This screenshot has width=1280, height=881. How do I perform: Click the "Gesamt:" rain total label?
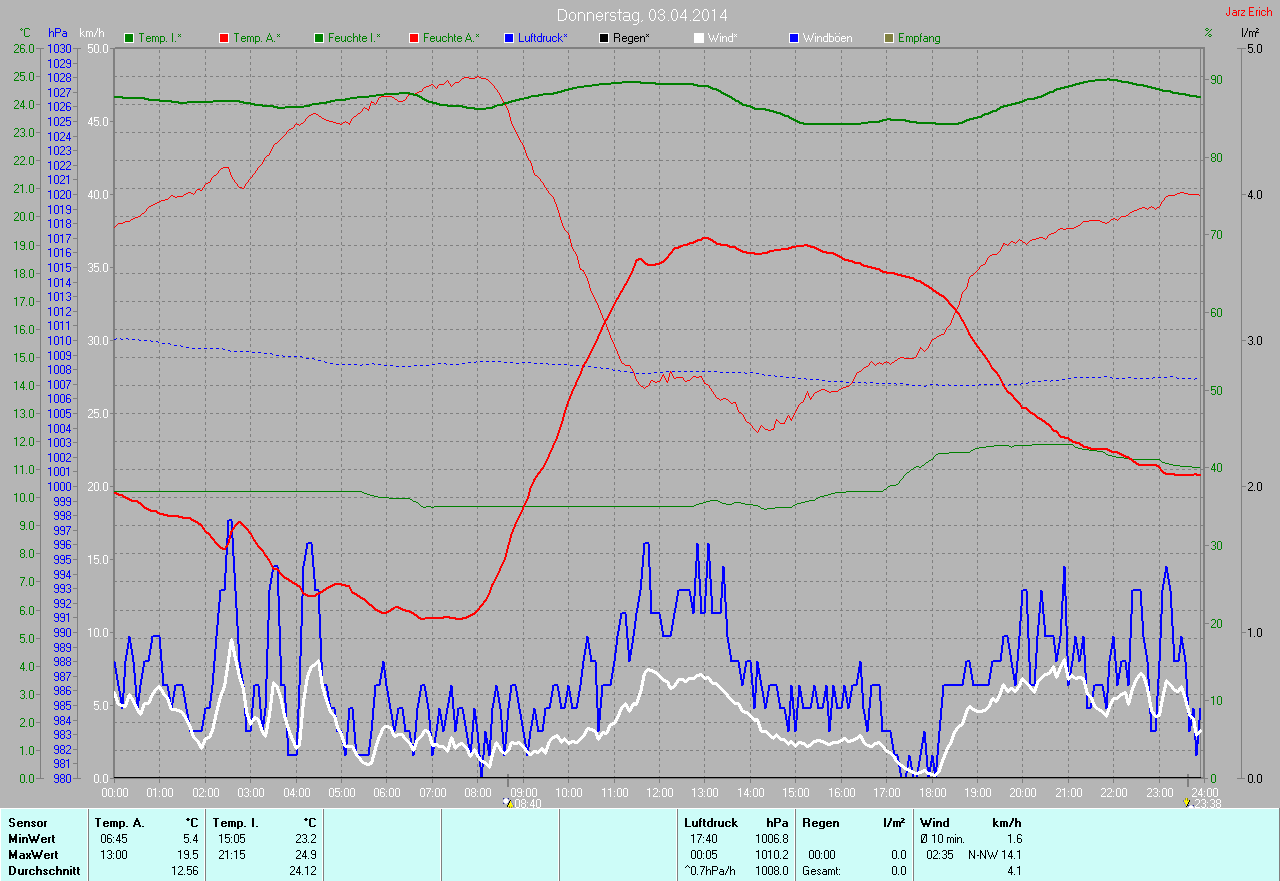tap(821, 871)
